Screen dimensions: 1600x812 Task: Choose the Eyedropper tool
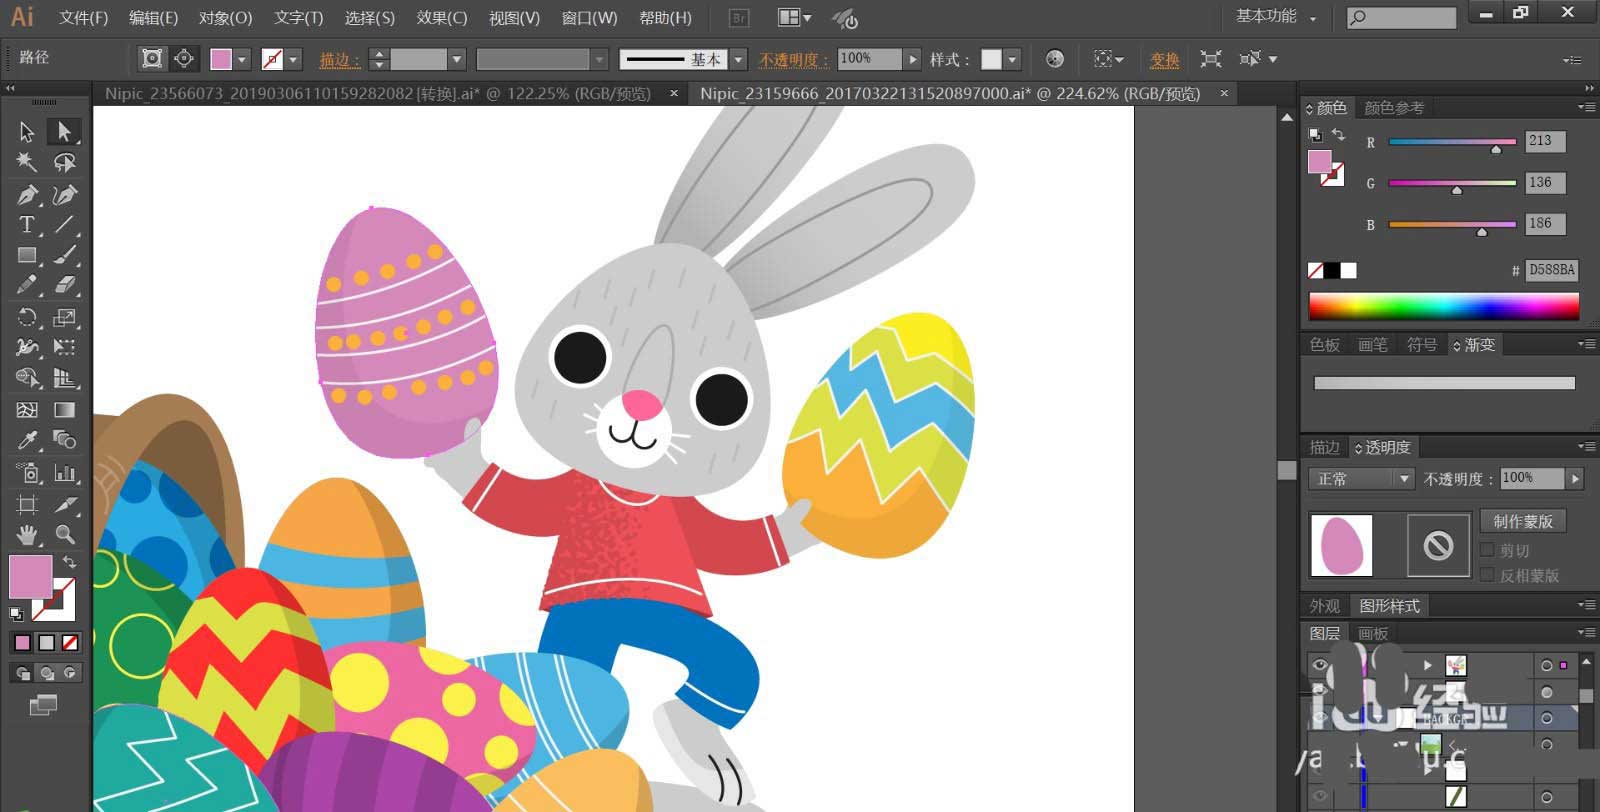(x=27, y=440)
